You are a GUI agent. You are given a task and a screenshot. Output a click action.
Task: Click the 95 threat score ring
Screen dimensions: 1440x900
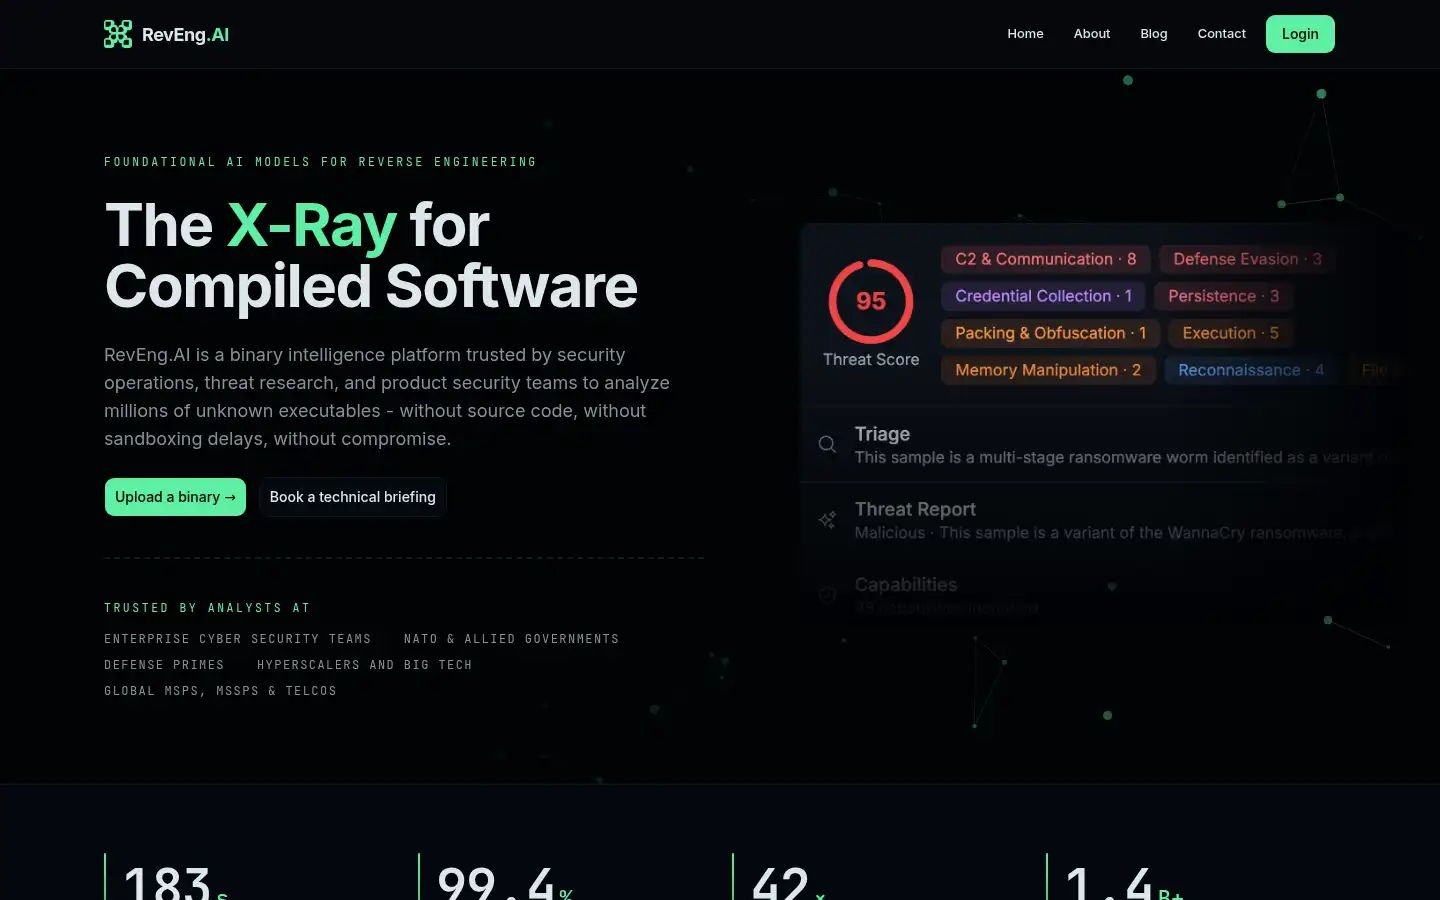point(871,301)
